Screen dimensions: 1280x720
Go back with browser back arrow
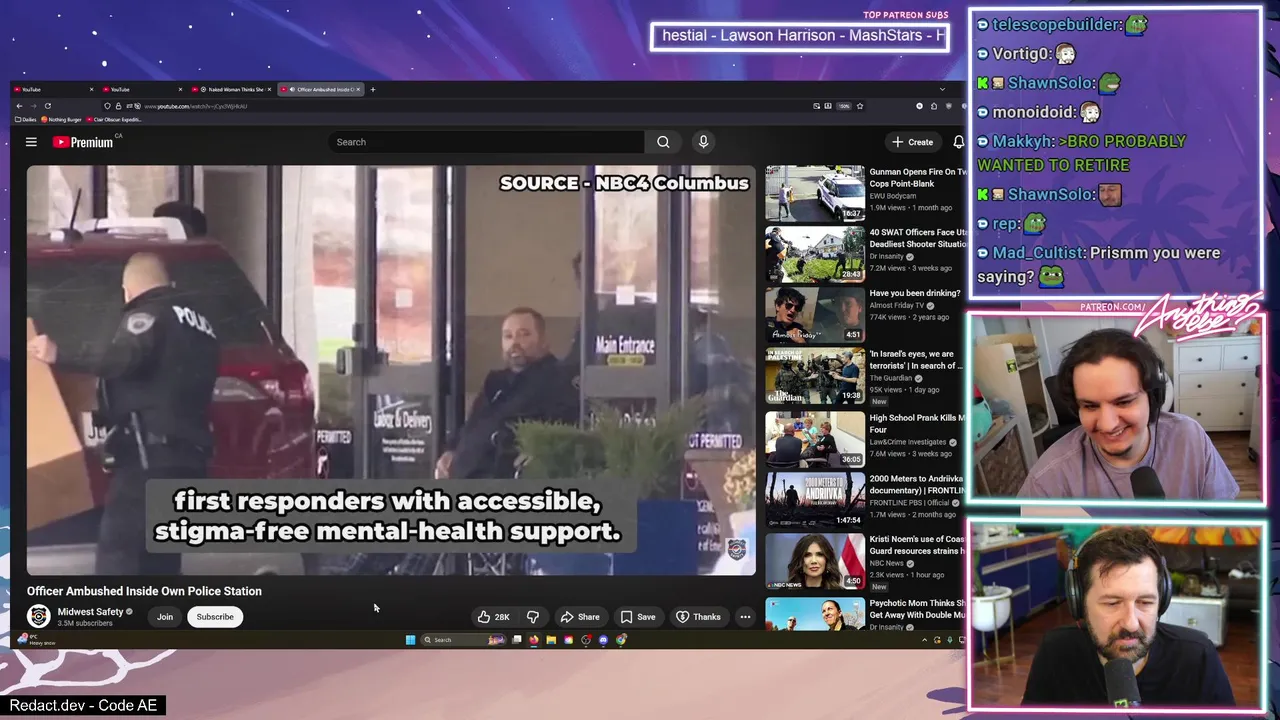click(19, 106)
